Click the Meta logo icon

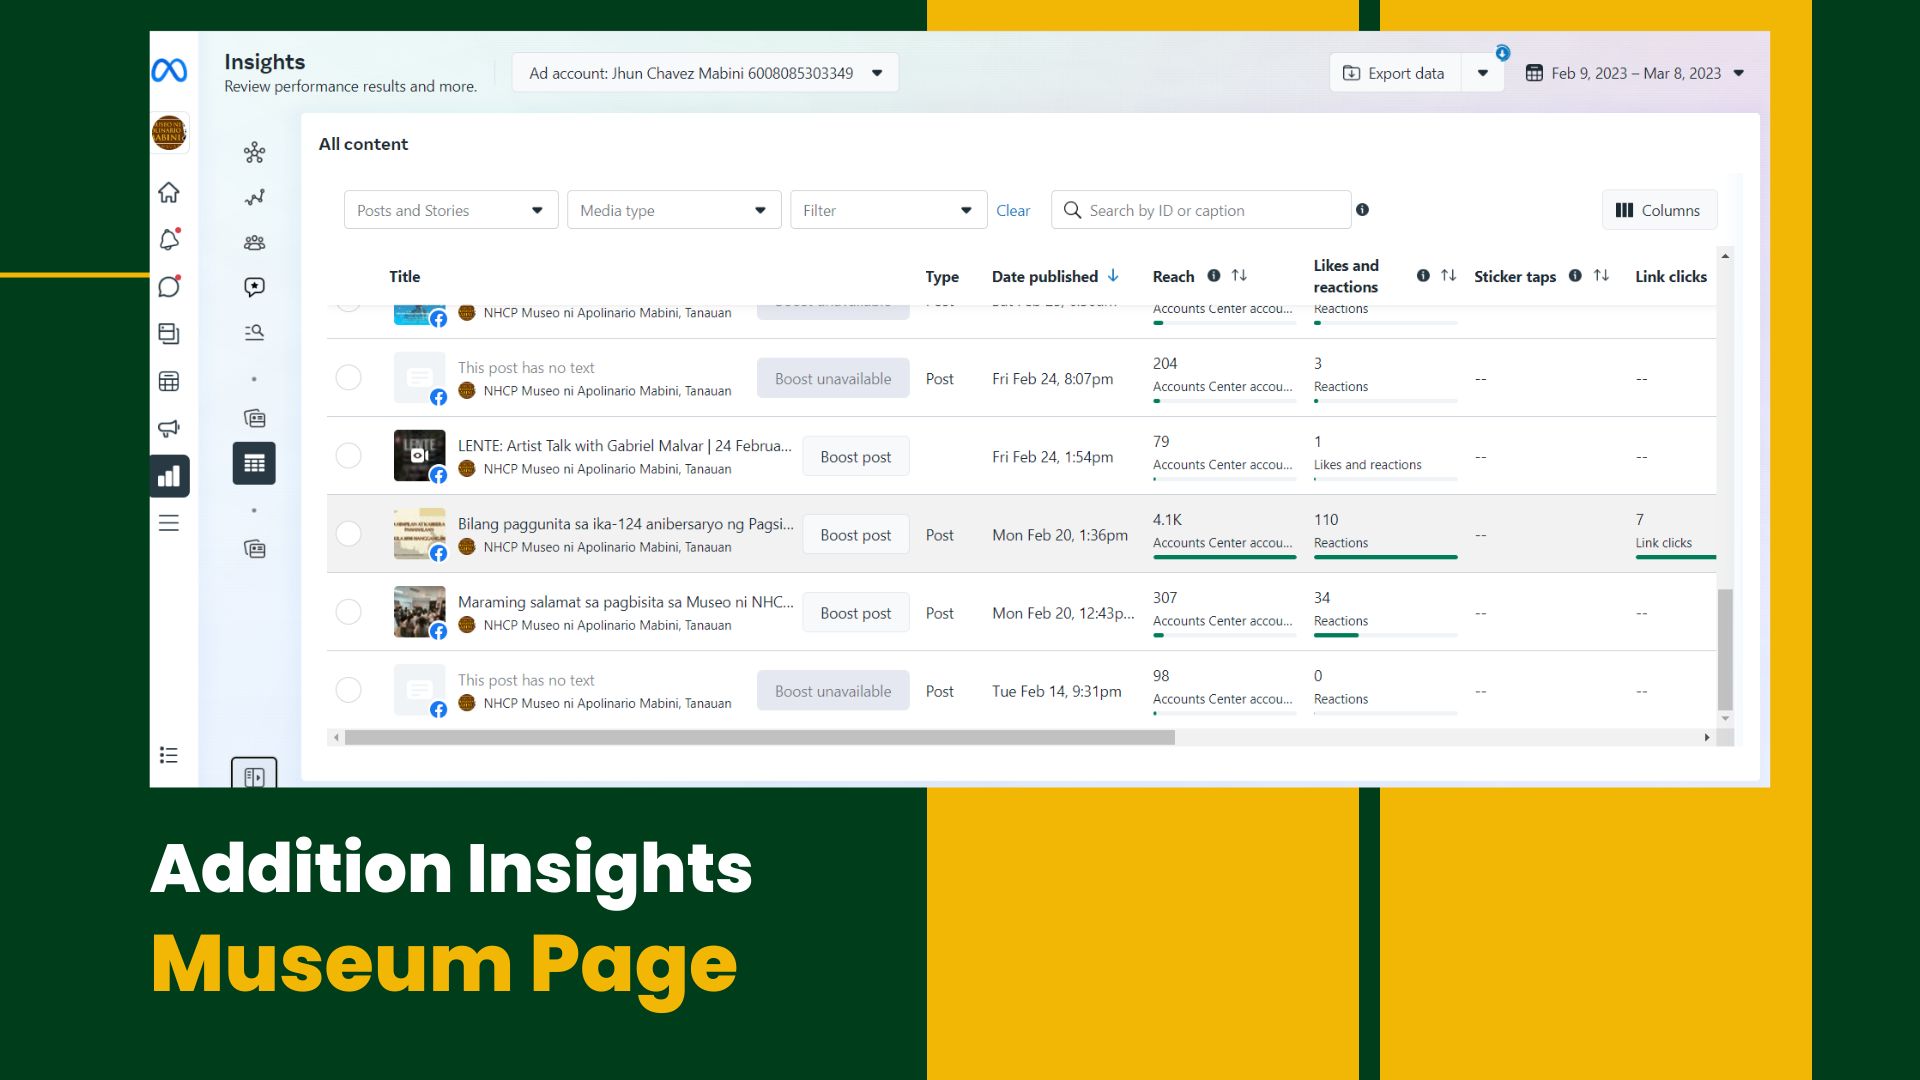[x=169, y=71]
